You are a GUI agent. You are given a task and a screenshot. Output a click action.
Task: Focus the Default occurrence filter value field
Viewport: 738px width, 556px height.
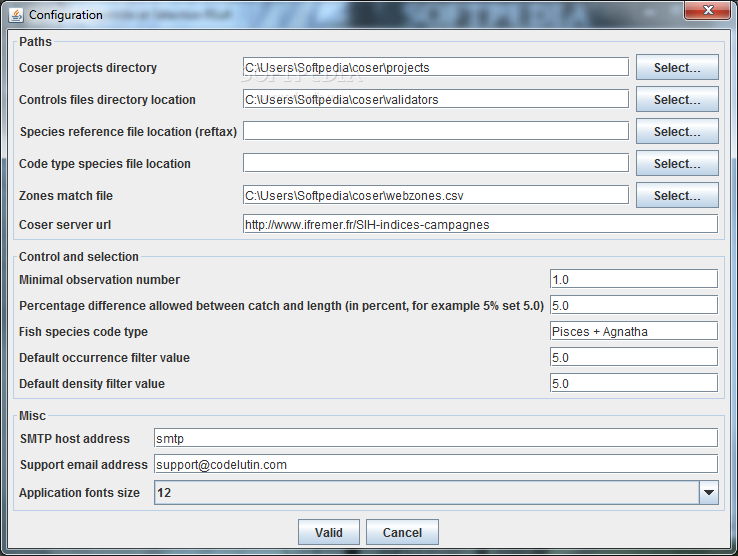pos(634,357)
